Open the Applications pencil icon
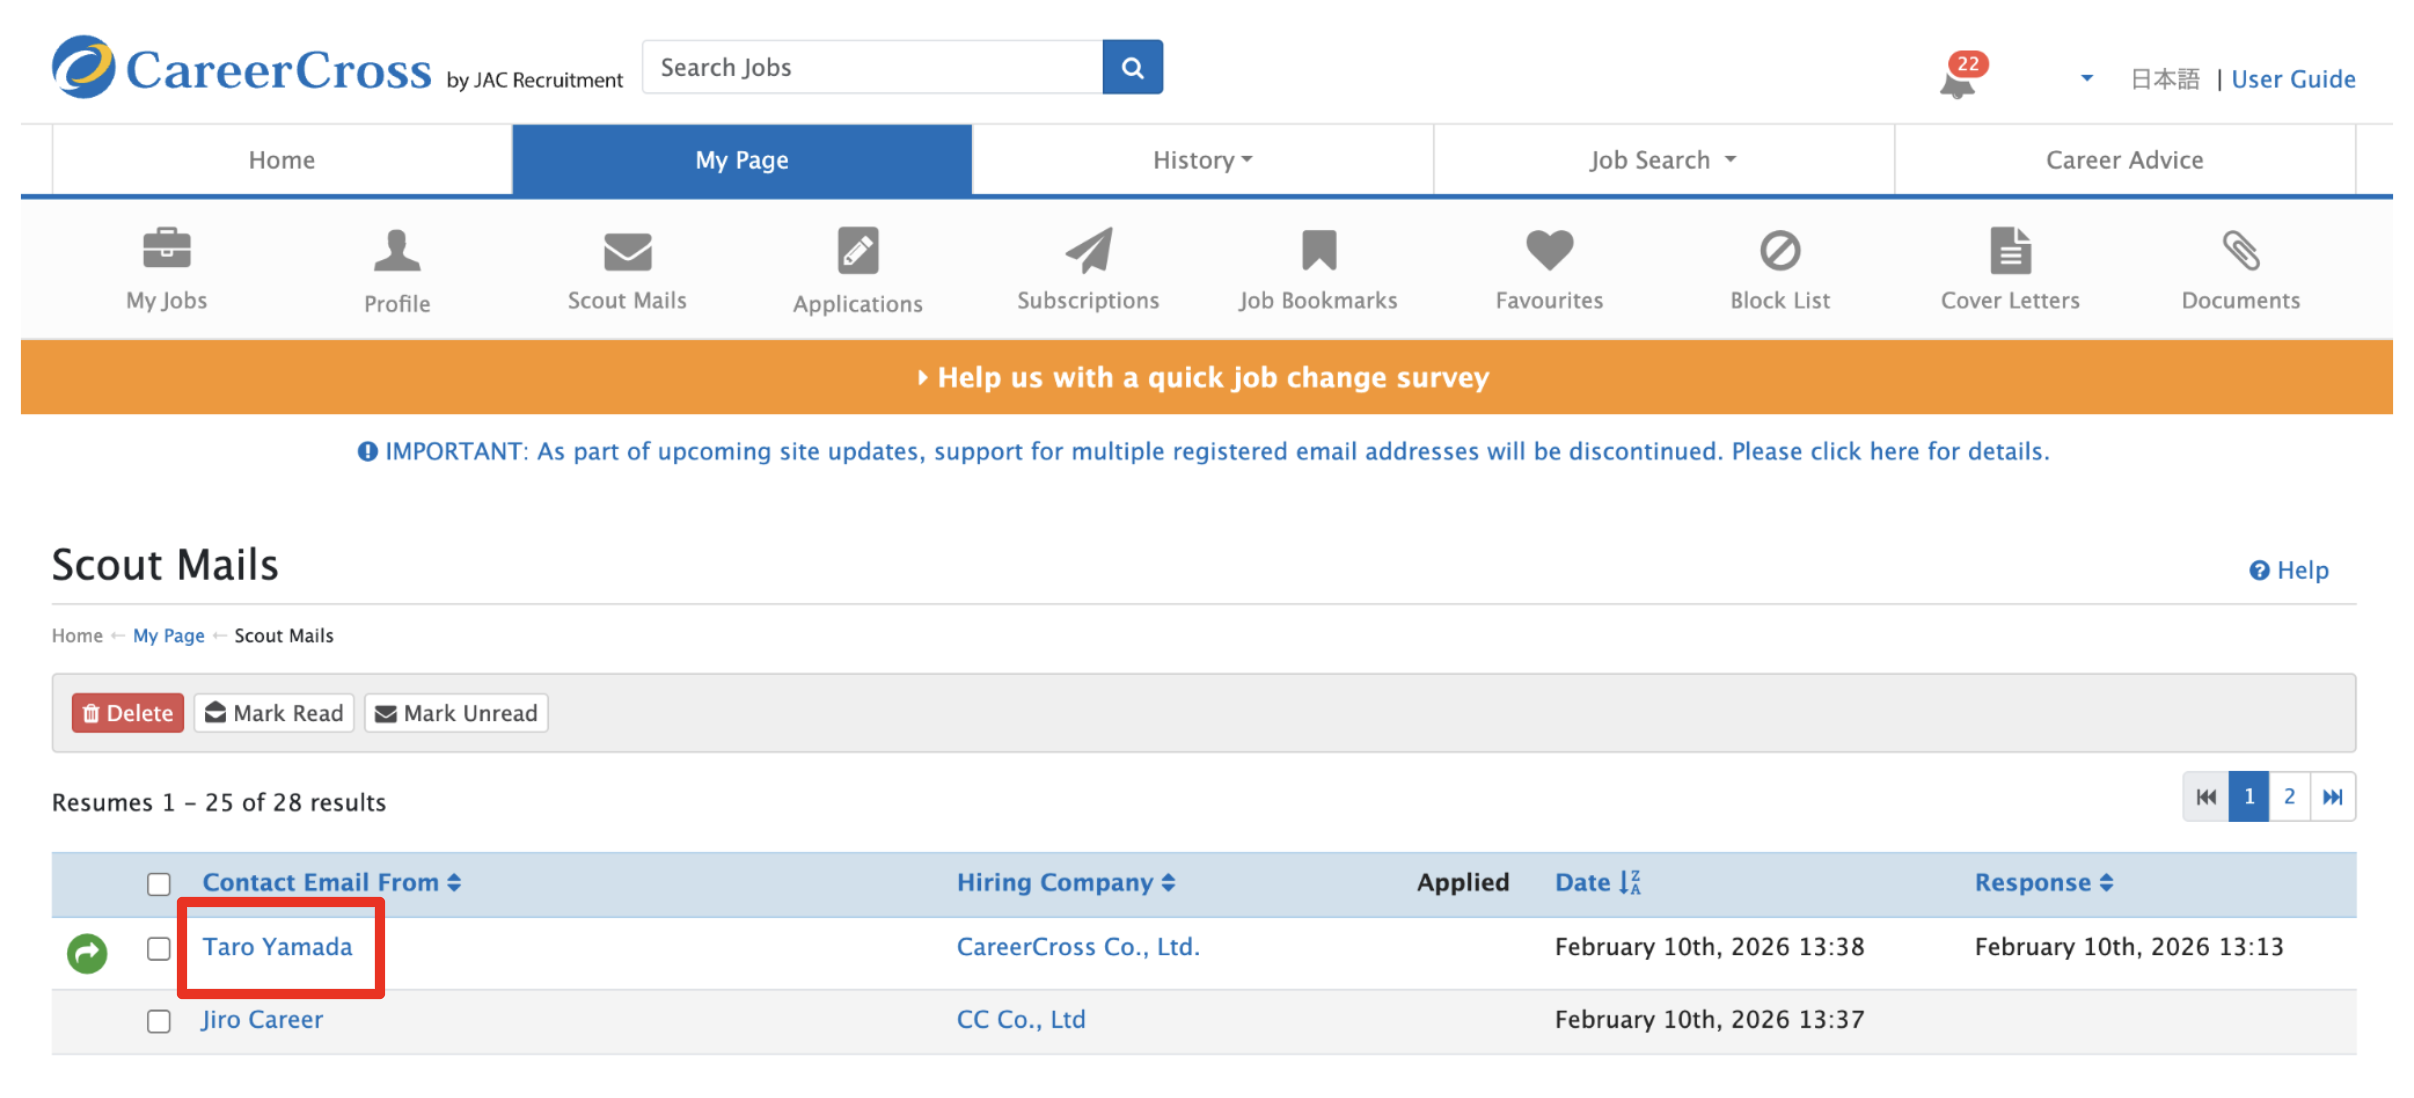Image resolution: width=2414 pixels, height=1098 pixels. point(857,251)
